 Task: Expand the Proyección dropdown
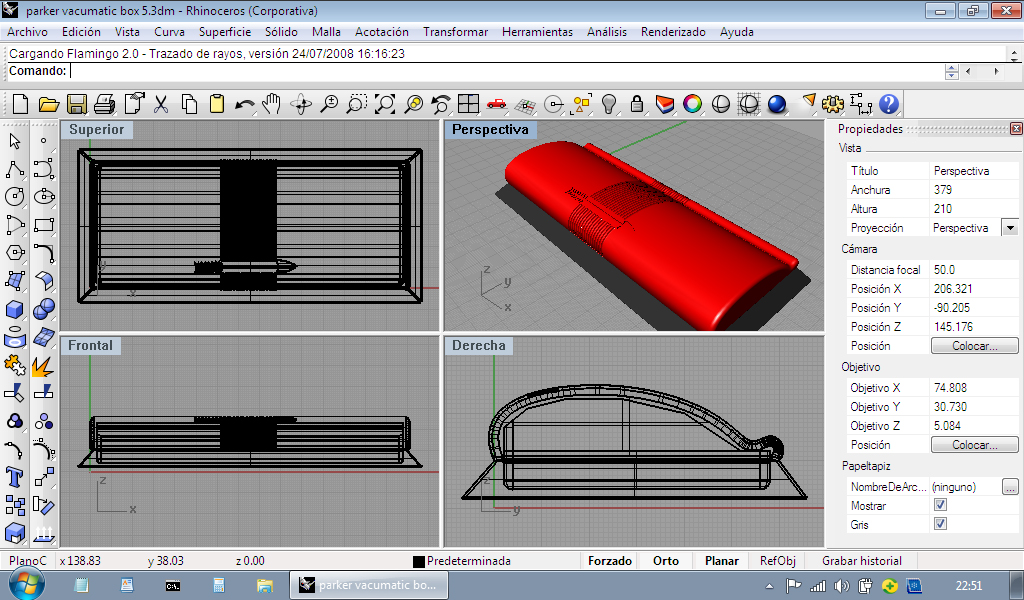coord(1009,228)
